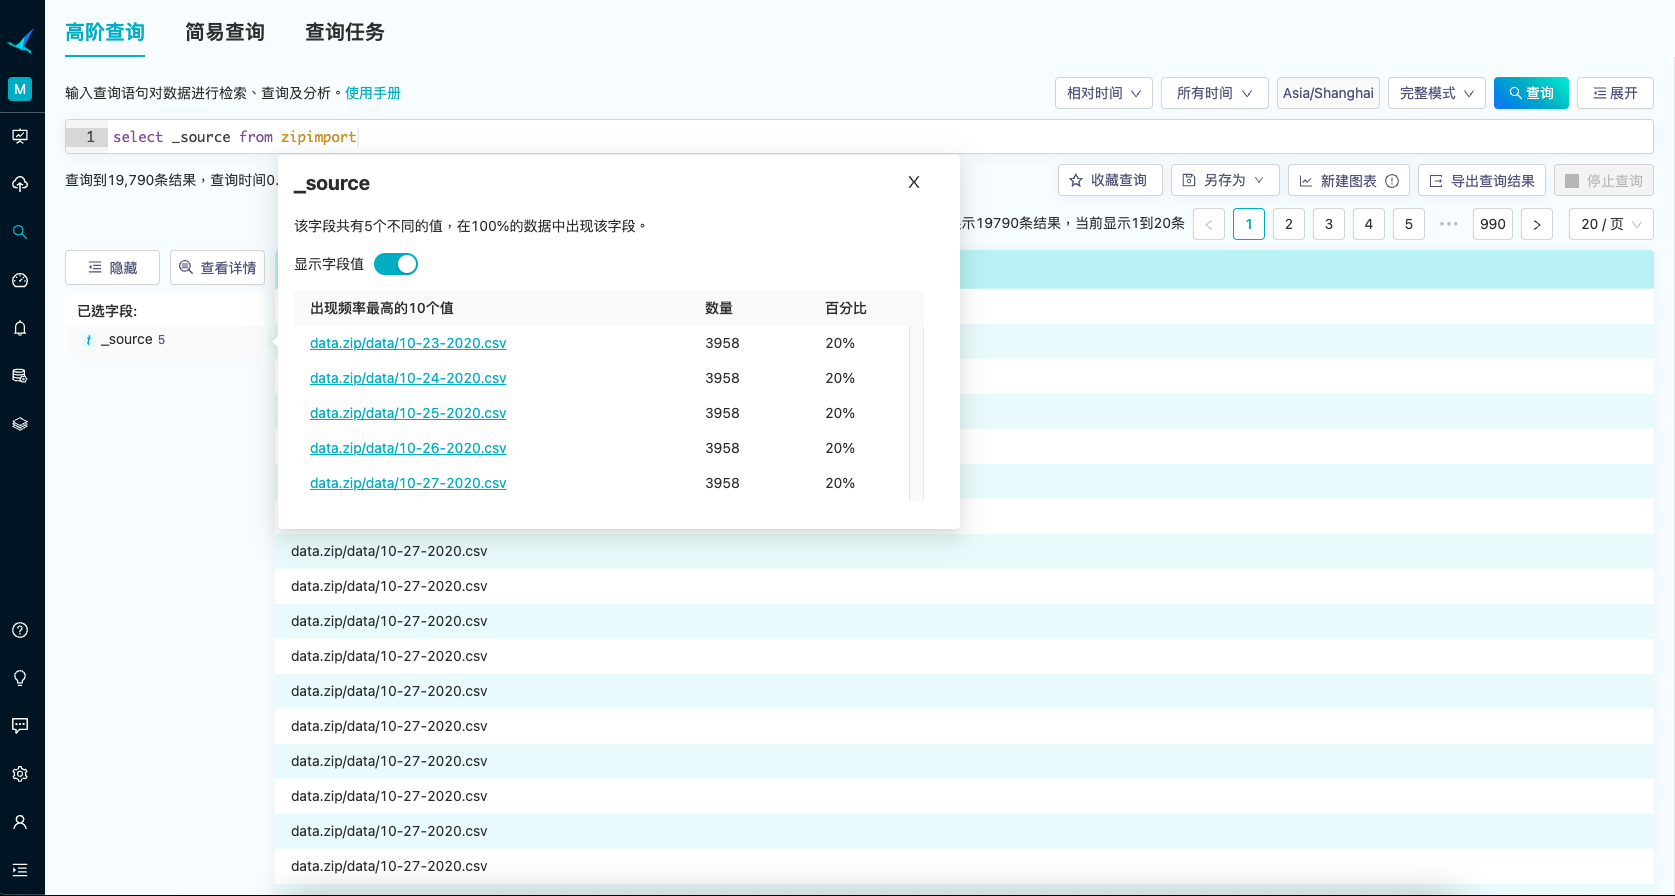This screenshot has width=1675, height=896.
Task: Click the 百分比 column header
Action: pyautogui.click(x=846, y=308)
